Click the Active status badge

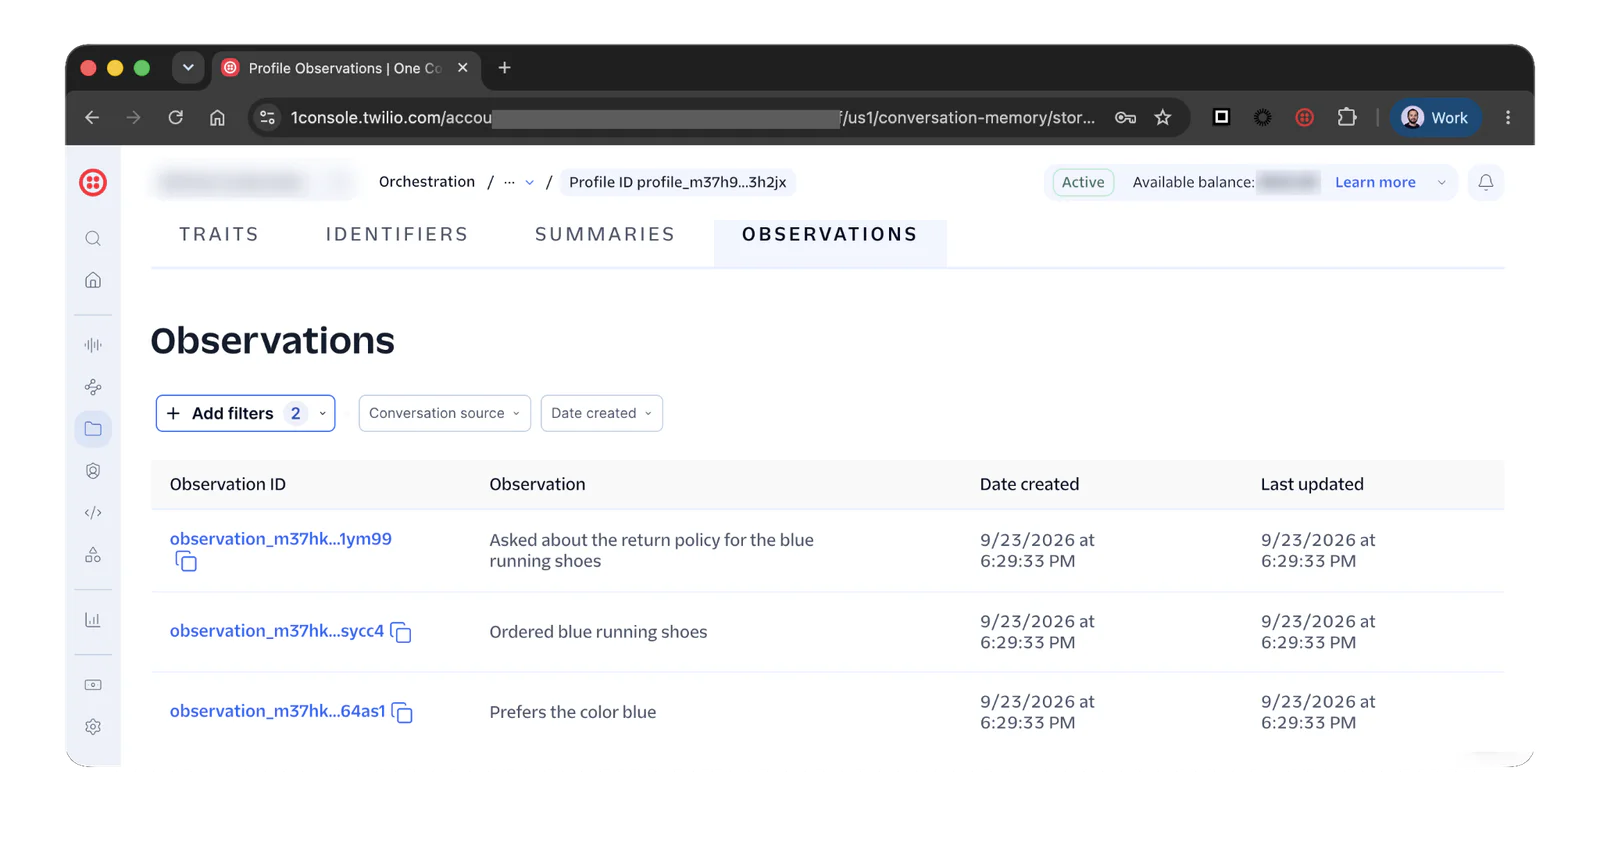click(1083, 182)
